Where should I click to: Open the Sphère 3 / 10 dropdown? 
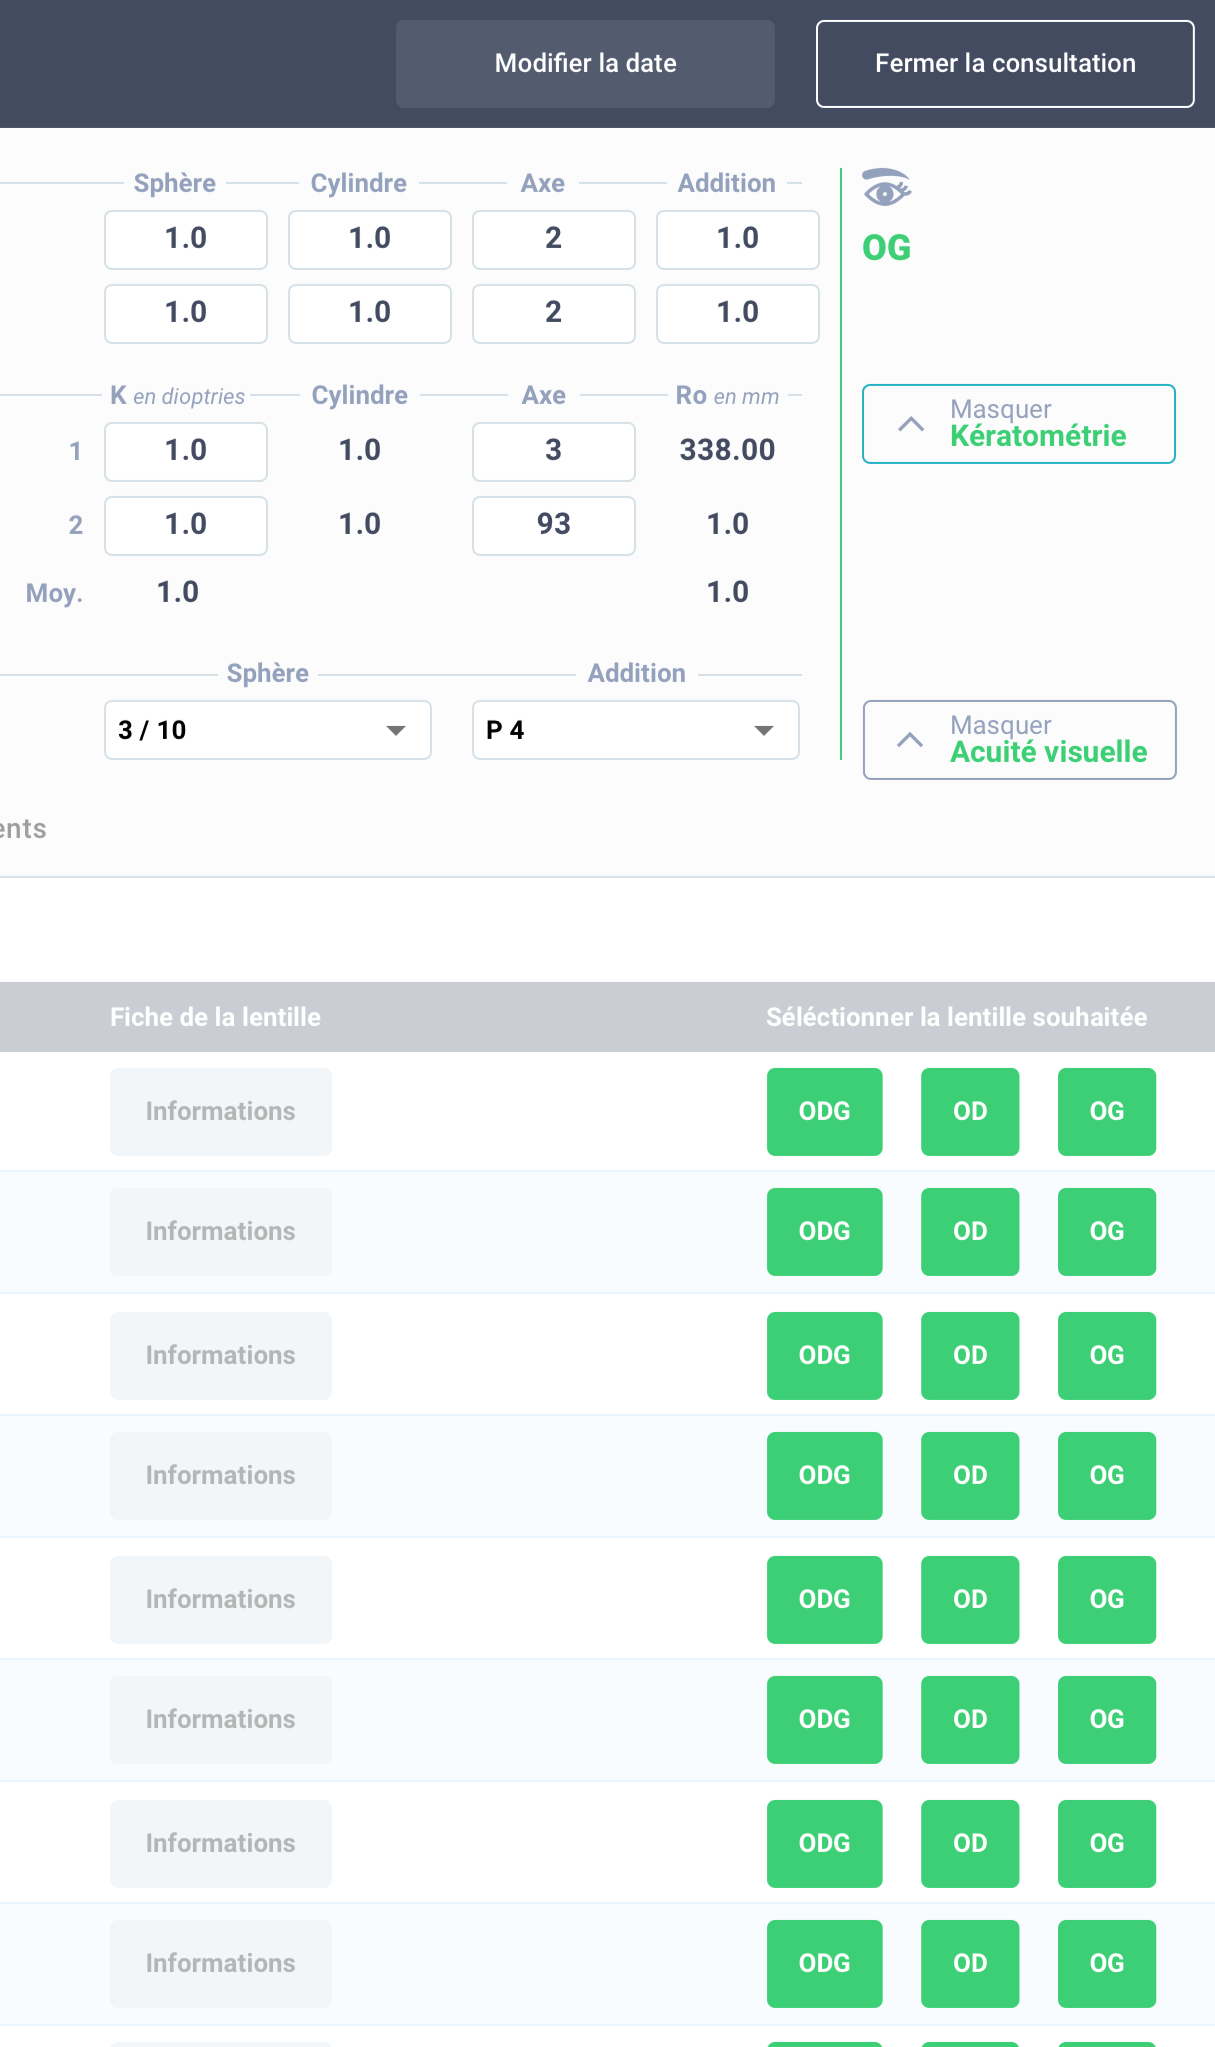pos(268,730)
